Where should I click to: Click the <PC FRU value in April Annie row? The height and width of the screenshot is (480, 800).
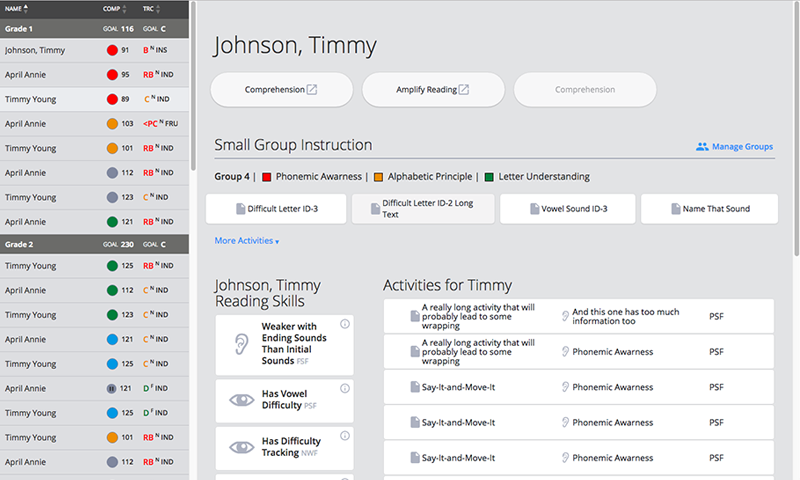pyautogui.click(x=161, y=123)
